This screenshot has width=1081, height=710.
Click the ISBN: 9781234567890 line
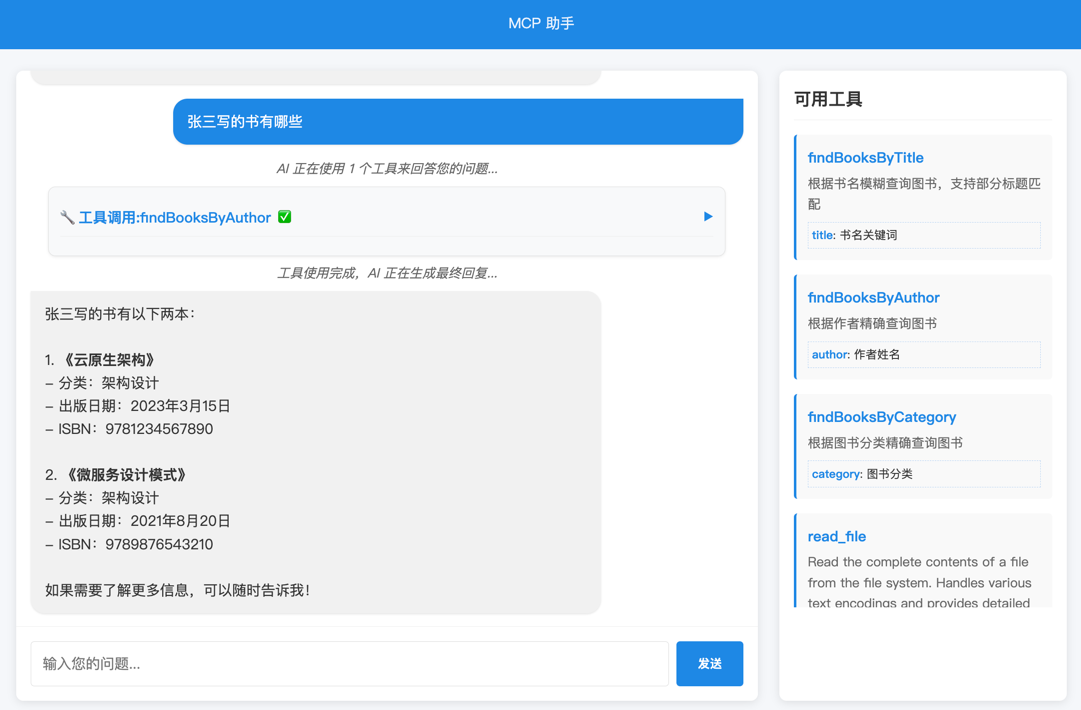click(x=129, y=429)
